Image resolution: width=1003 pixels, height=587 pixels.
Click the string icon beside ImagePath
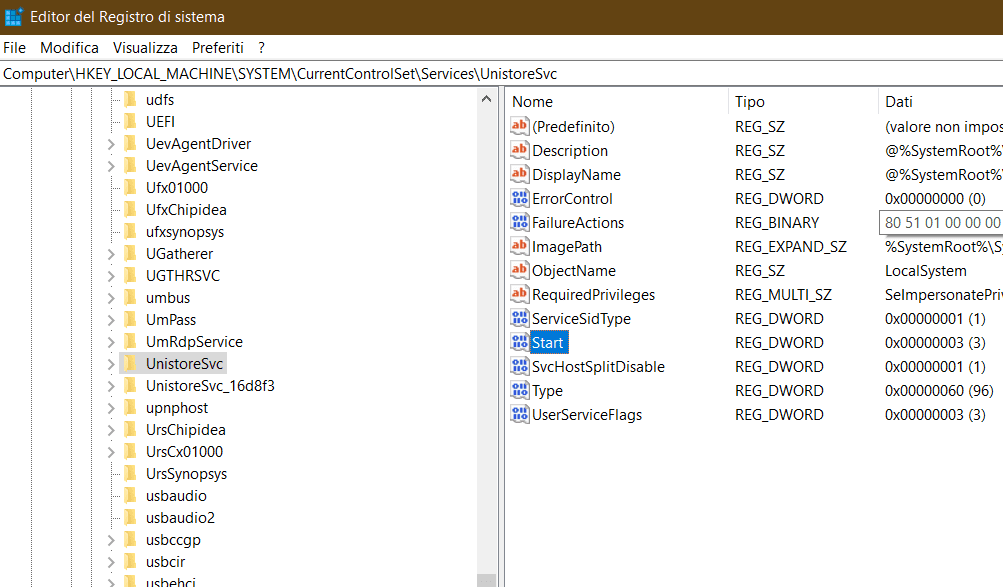tap(519, 246)
